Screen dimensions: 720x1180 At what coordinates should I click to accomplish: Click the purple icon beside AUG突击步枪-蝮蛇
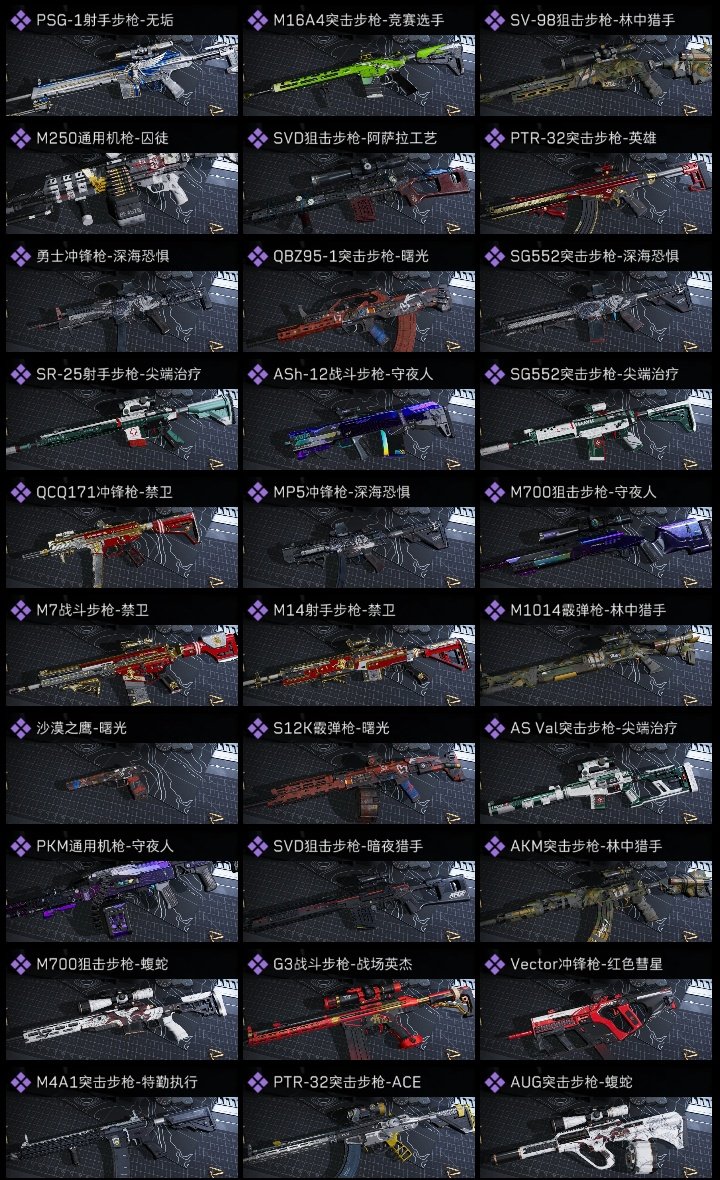pyautogui.click(x=494, y=1082)
